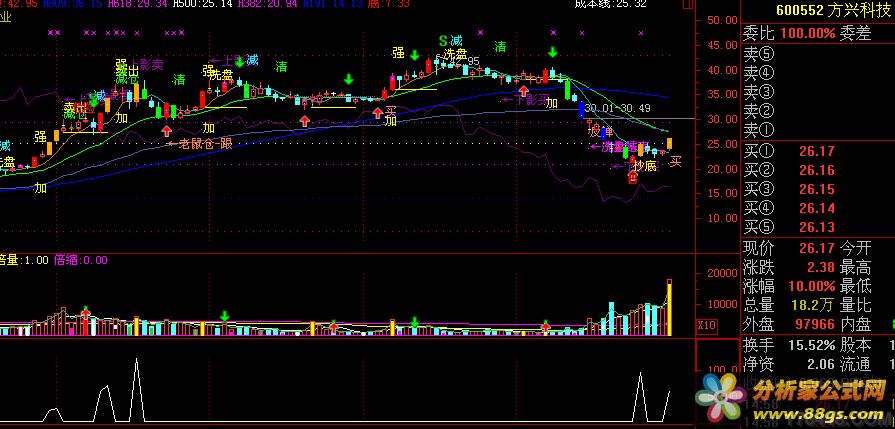The image size is (895, 429).
Task: Click the 内盘 label
Action: tap(856, 325)
